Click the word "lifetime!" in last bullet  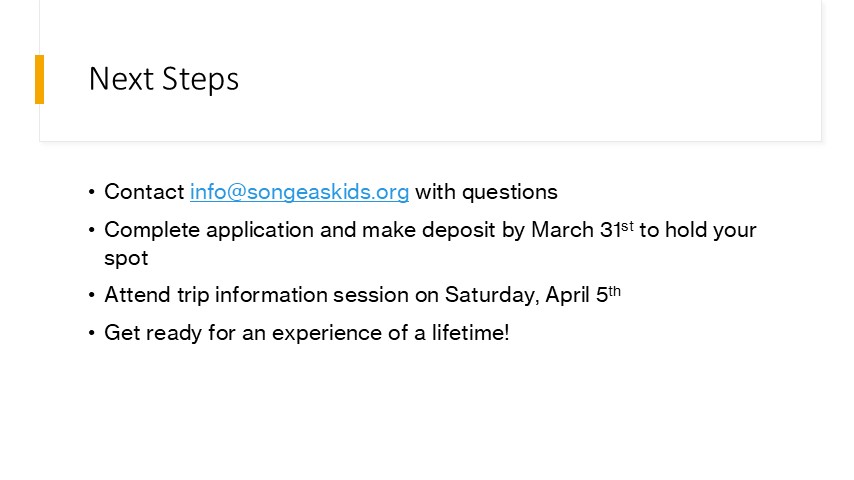pos(471,332)
